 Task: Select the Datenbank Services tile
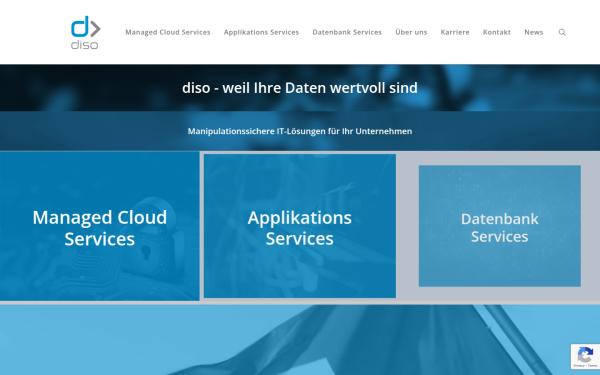click(x=500, y=226)
